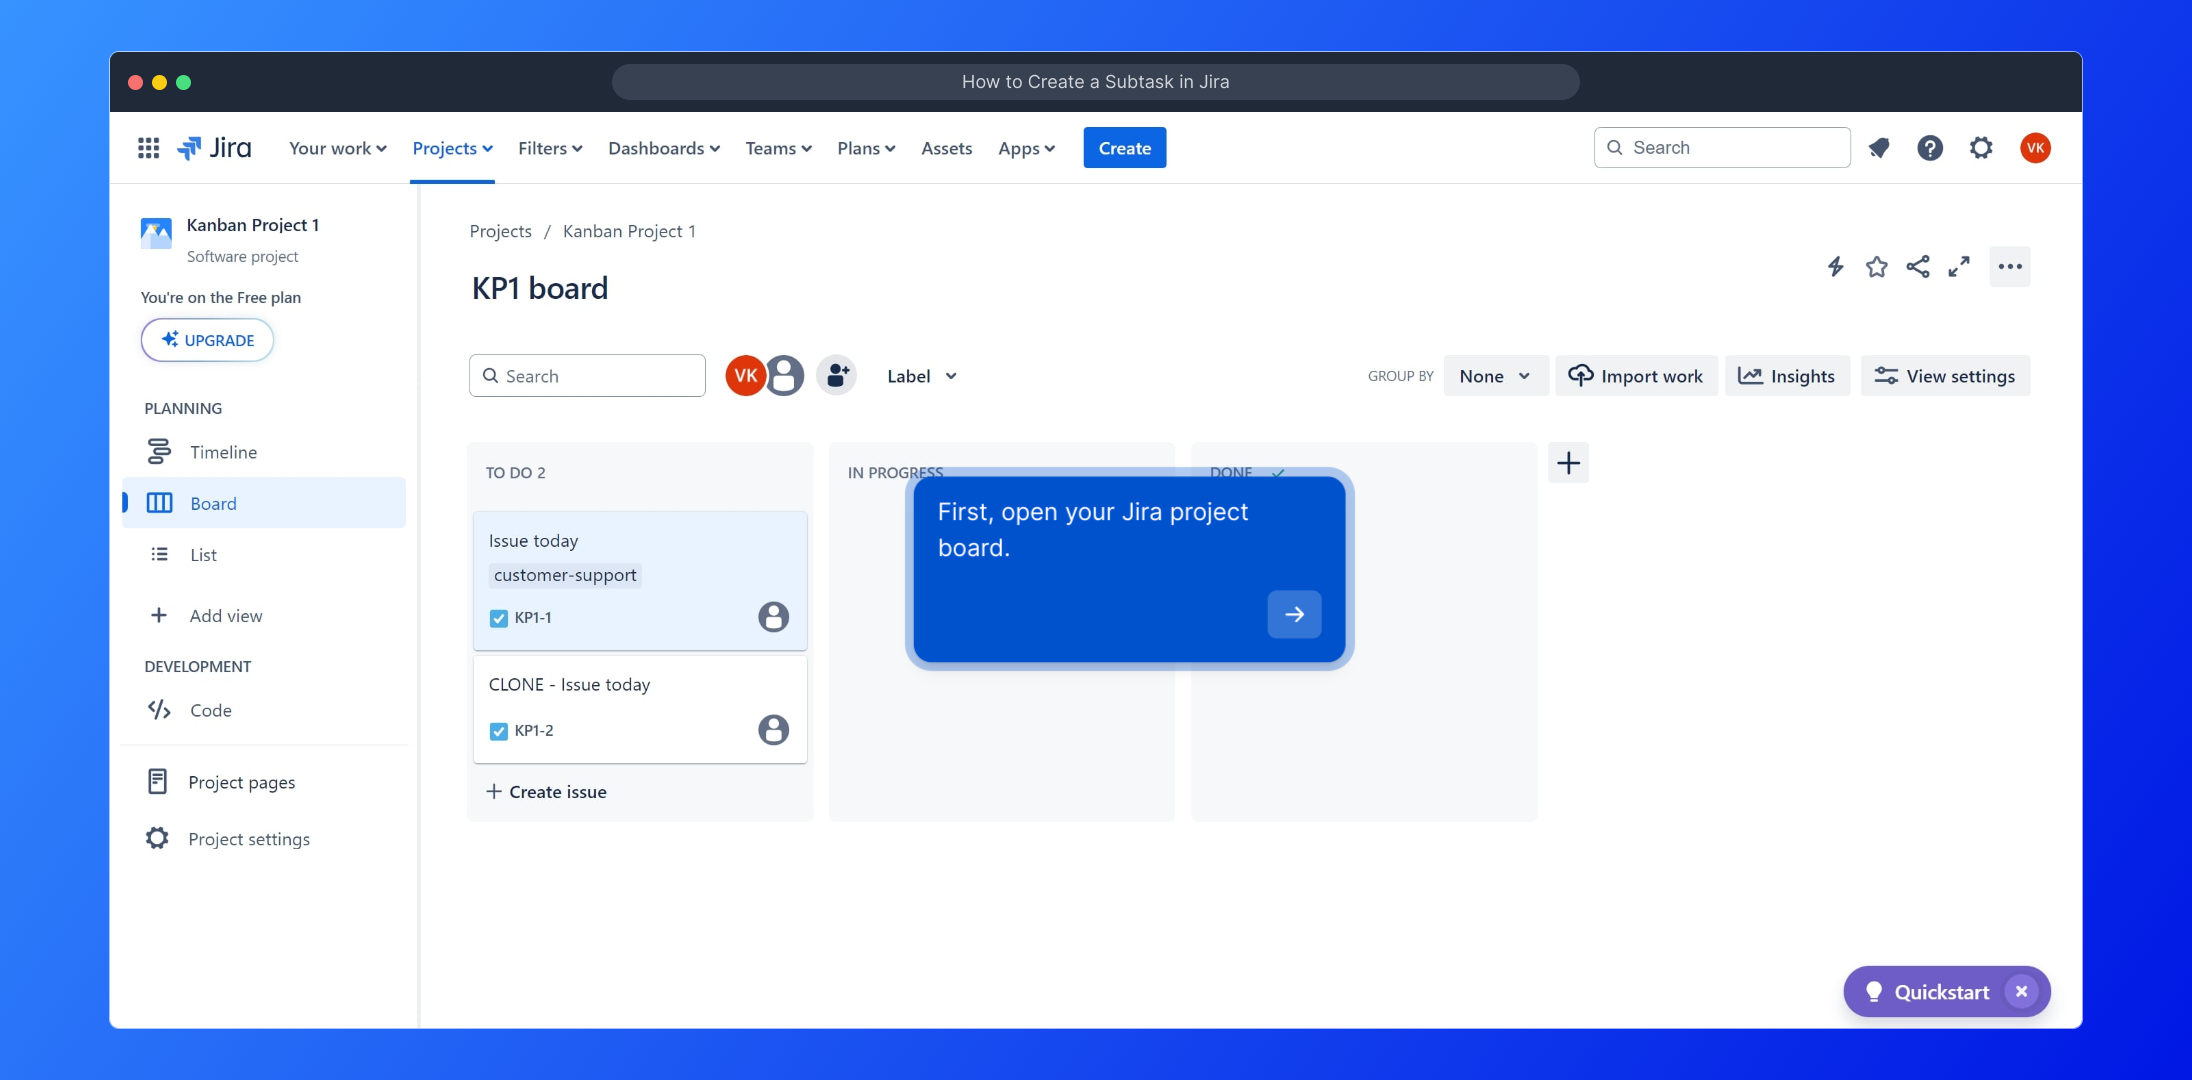Expand the Label filter dropdown
2192x1080 pixels.
[x=921, y=376]
